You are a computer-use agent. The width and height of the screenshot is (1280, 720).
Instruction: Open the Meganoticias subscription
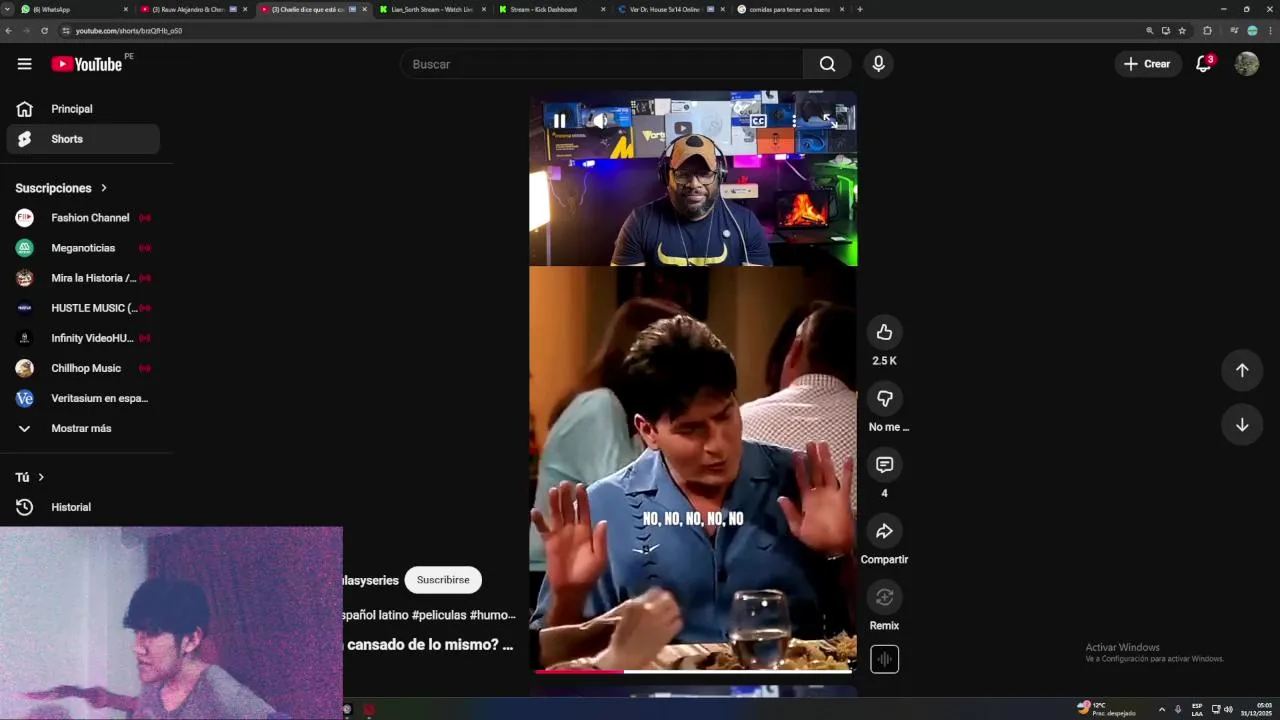[x=83, y=248]
